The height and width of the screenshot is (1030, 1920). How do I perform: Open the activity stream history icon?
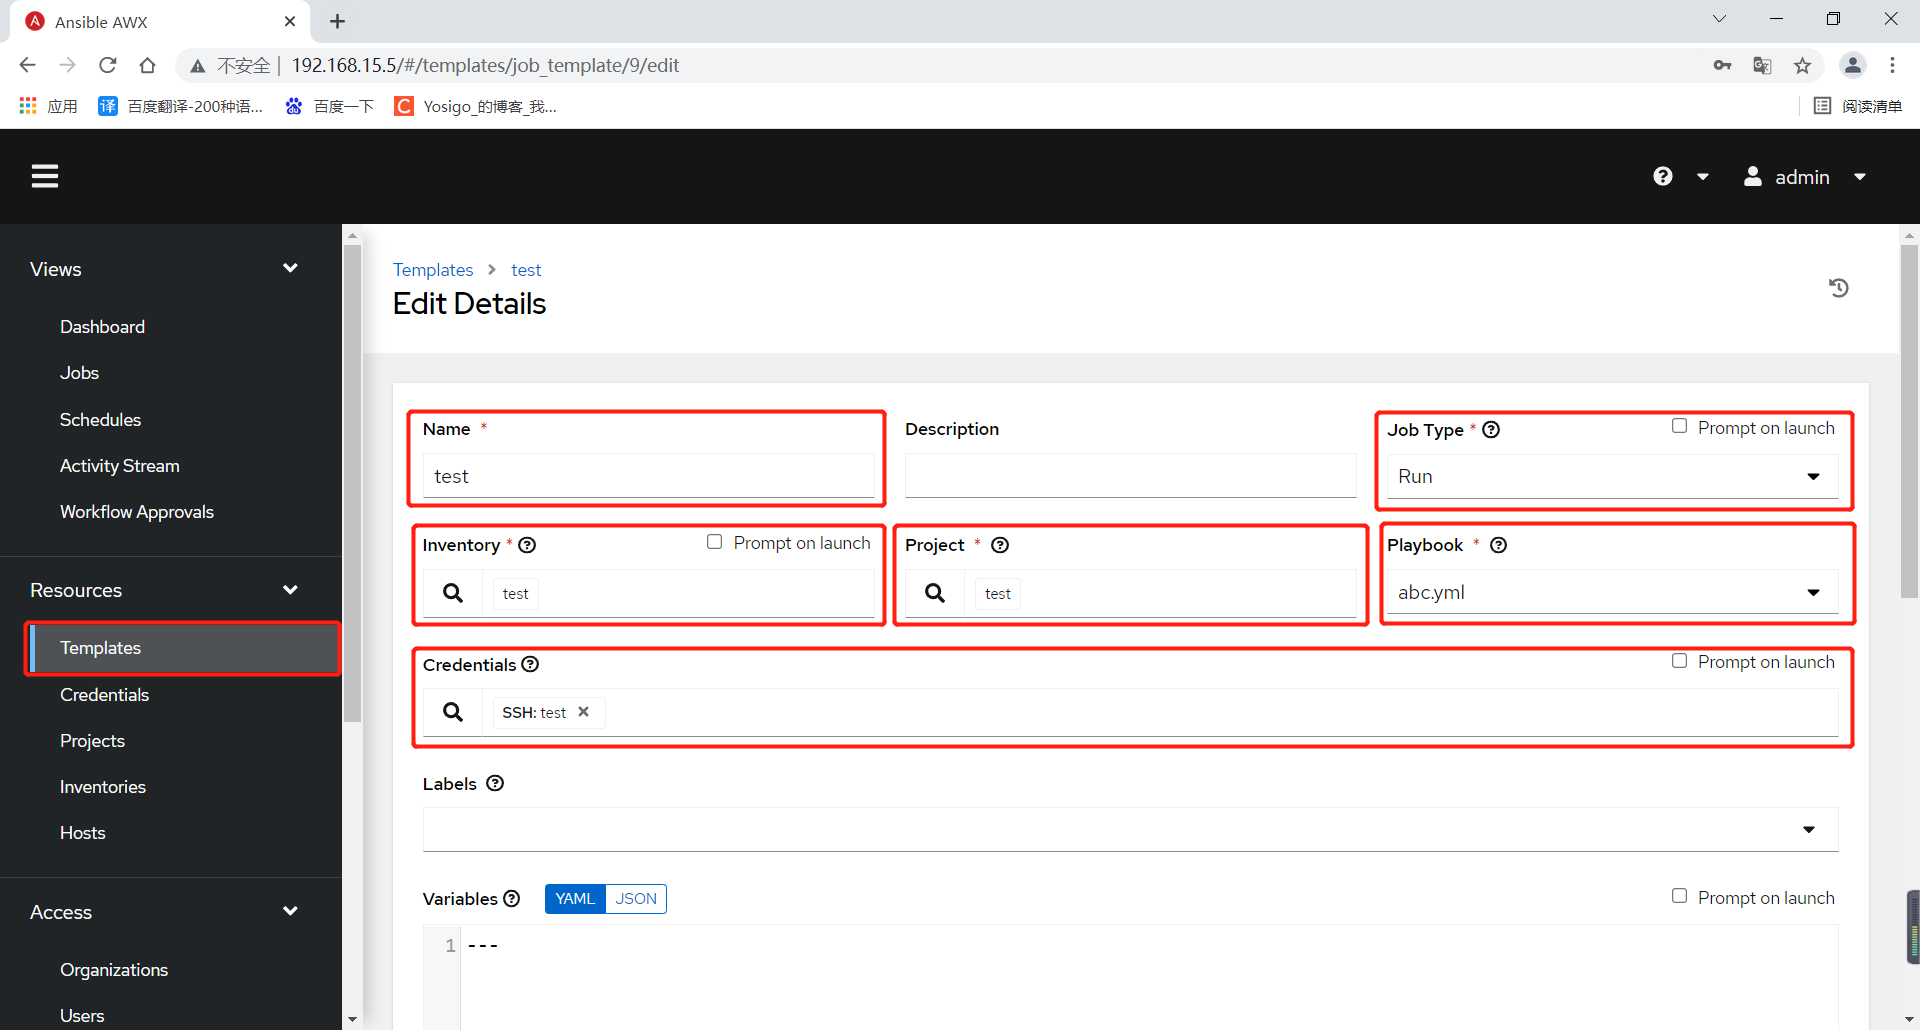pyautogui.click(x=1838, y=288)
